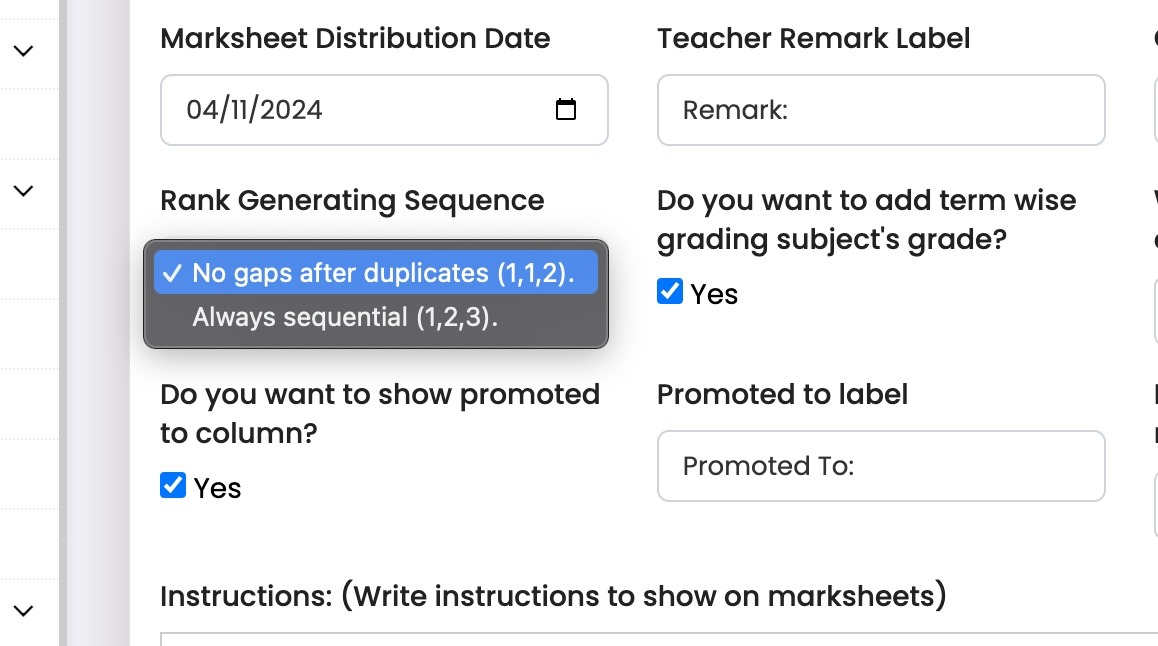Expand the middle sidebar chevron
Image resolution: width=1158 pixels, height=646 pixels.
click(x=23, y=190)
